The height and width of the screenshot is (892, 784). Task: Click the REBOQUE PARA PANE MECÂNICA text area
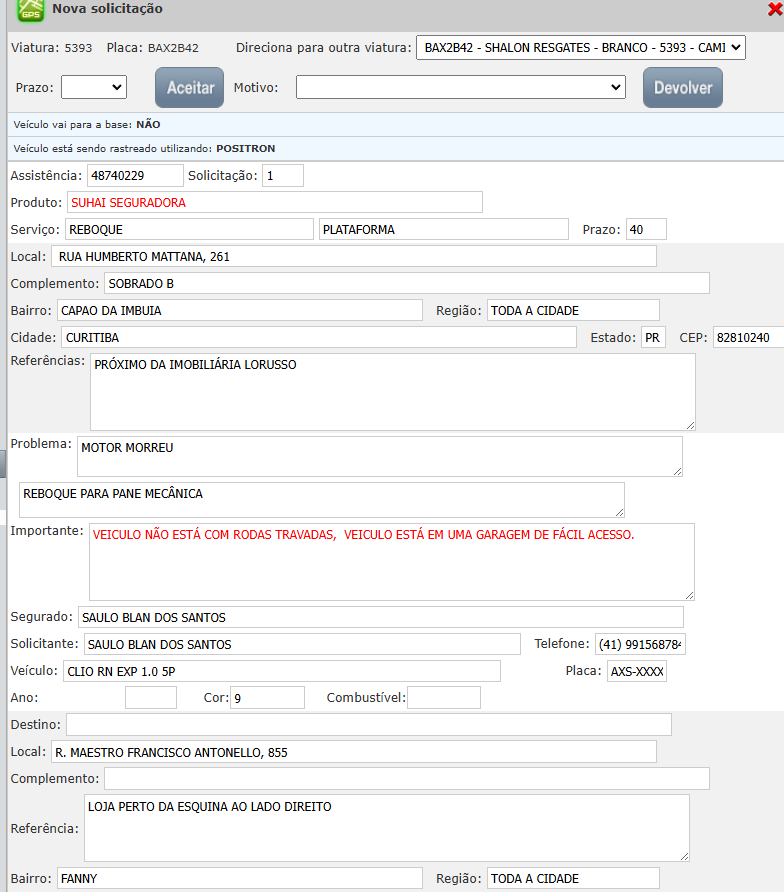322,500
